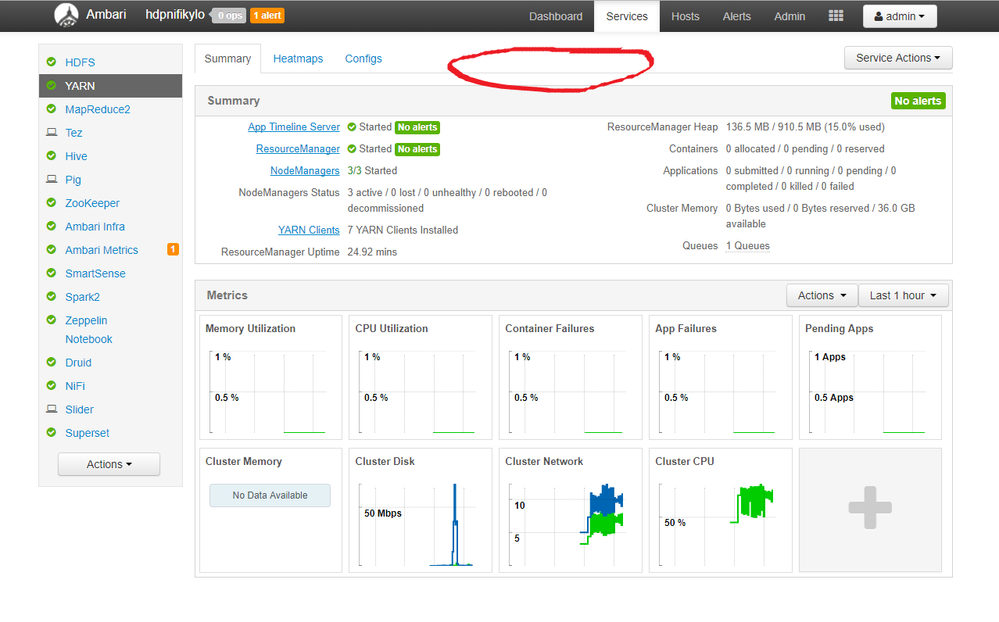Select the Services tab
This screenshot has width=999, height=622.
pos(627,16)
